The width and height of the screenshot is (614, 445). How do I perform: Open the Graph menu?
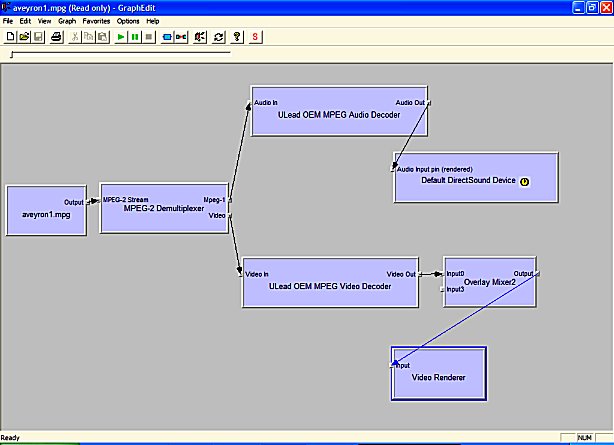click(x=67, y=21)
